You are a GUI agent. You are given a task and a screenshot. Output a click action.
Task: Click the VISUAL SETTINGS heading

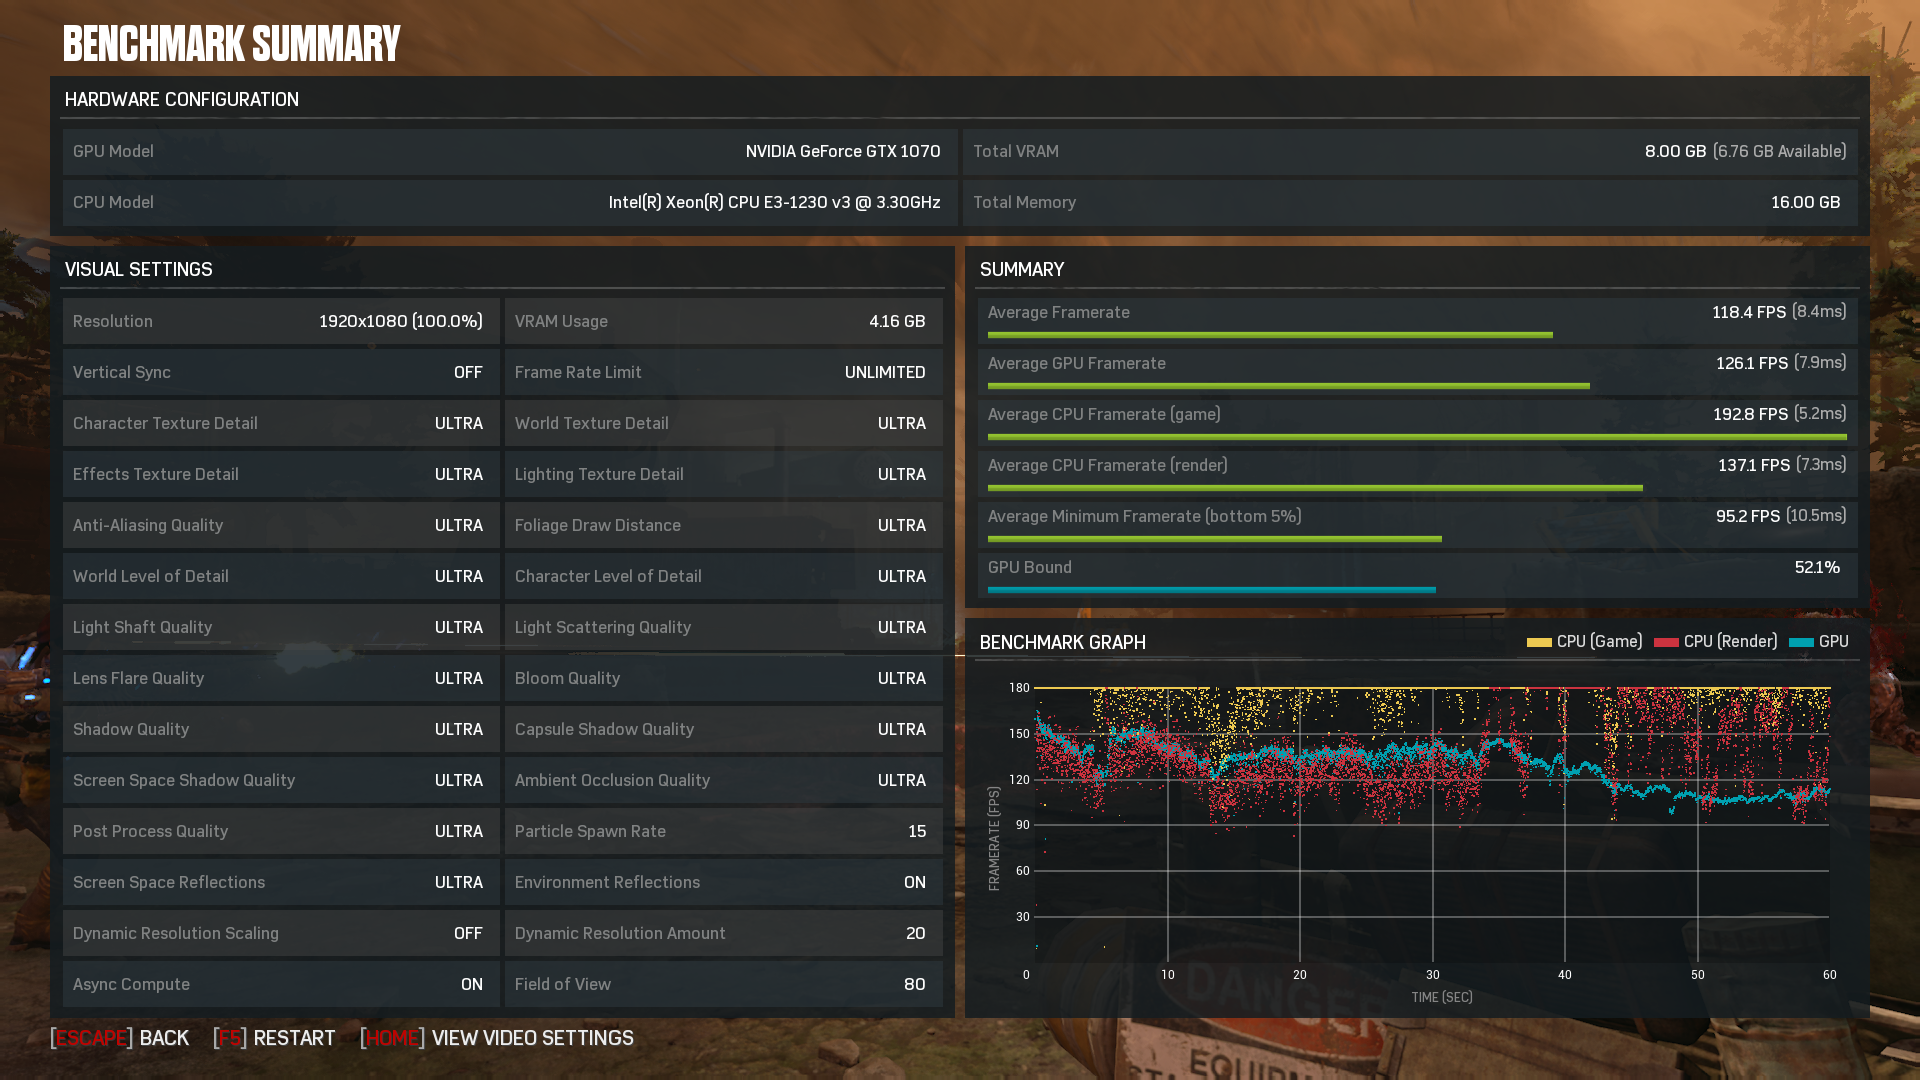(139, 270)
